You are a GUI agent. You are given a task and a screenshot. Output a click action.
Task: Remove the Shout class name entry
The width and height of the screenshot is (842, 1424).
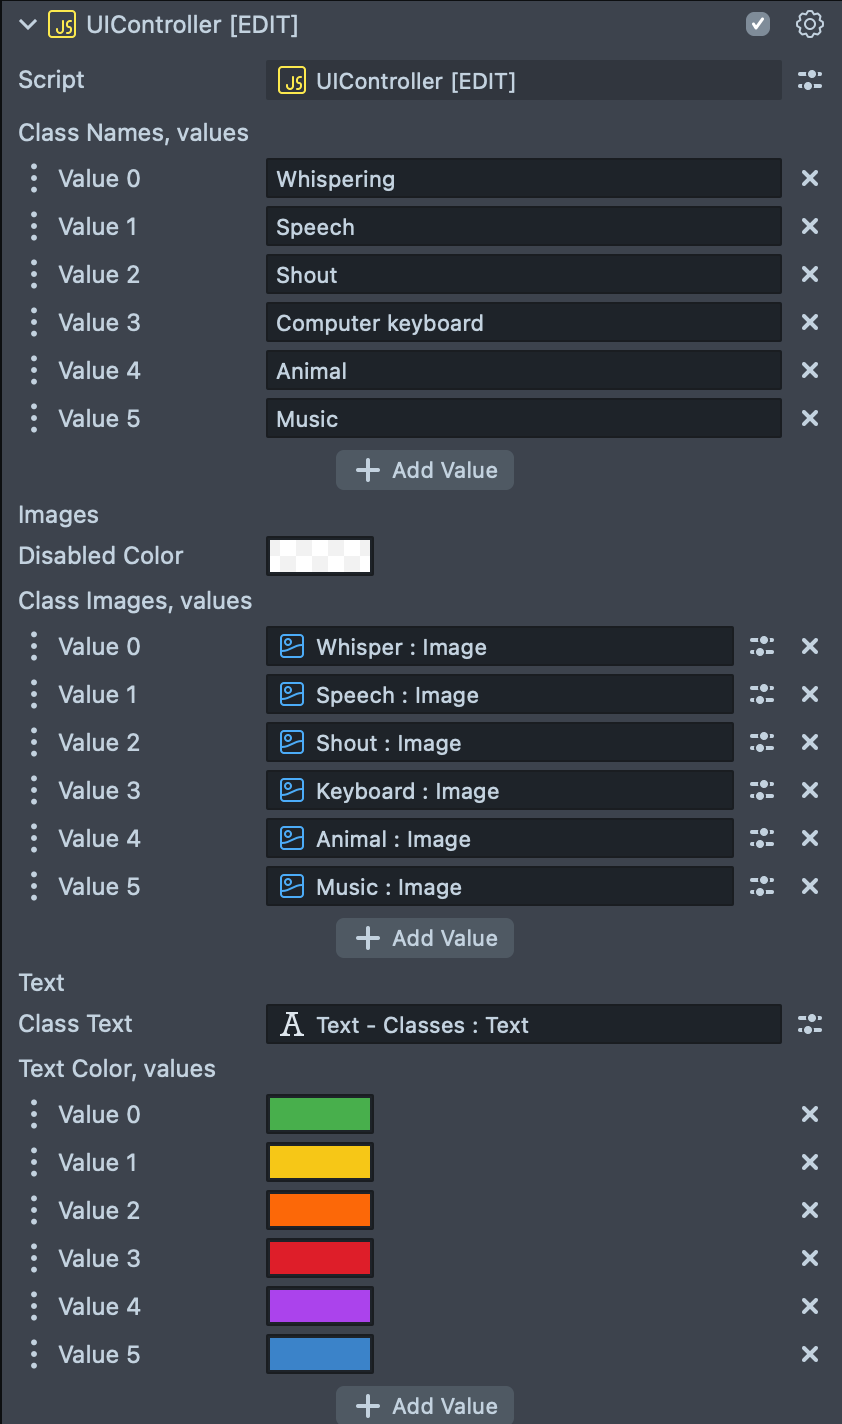tap(810, 274)
